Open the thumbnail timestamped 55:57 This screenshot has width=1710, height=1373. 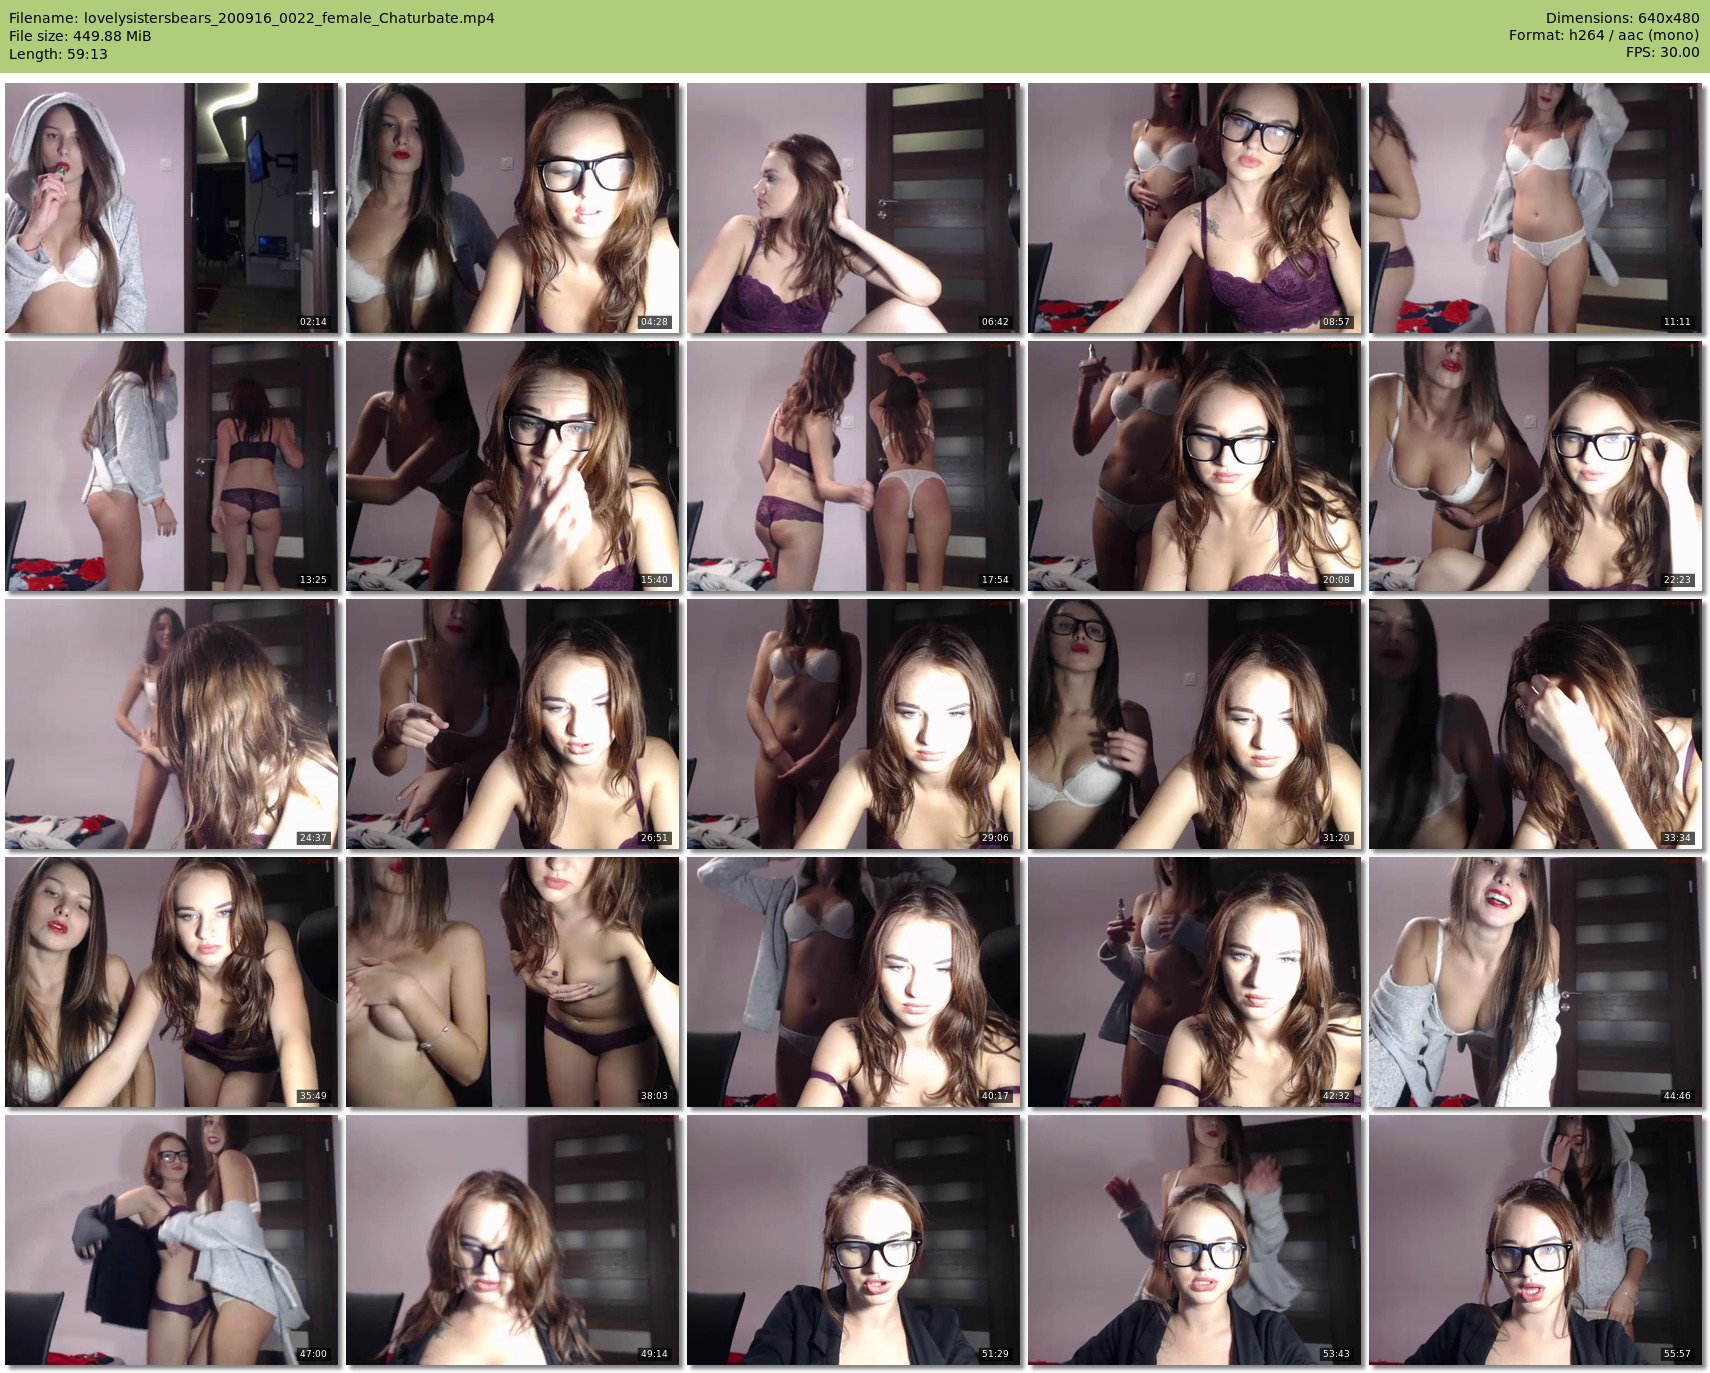tap(1535, 1240)
